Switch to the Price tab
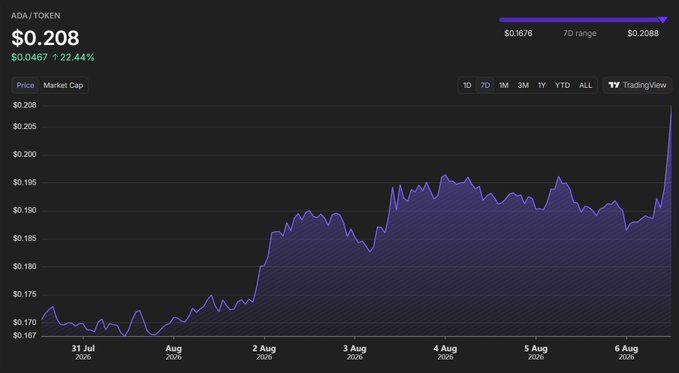 tap(25, 85)
